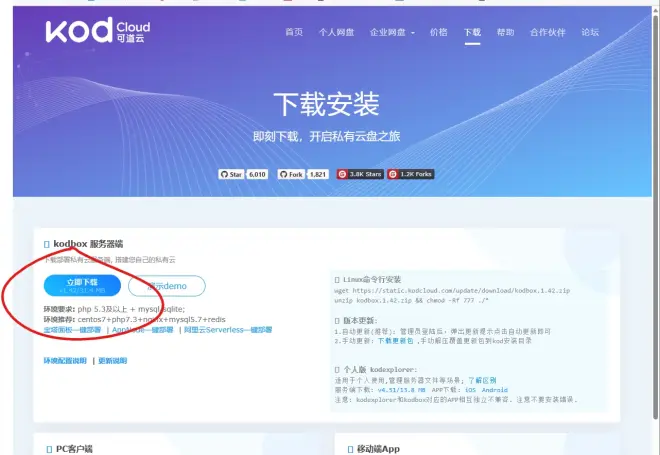Screen dimensions: 660x455
Task: Click the 立即下载 download button
Action: tap(82, 286)
